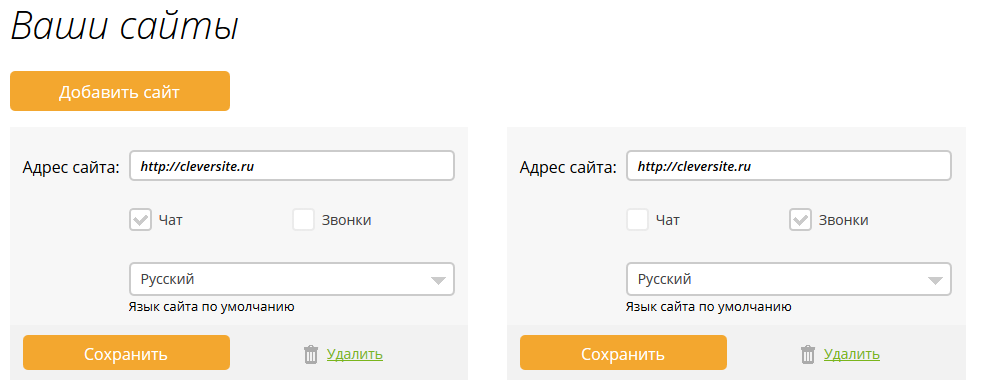Click the dropdown arrow of the first Русский selector
The height and width of the screenshot is (390, 981).
(438, 280)
